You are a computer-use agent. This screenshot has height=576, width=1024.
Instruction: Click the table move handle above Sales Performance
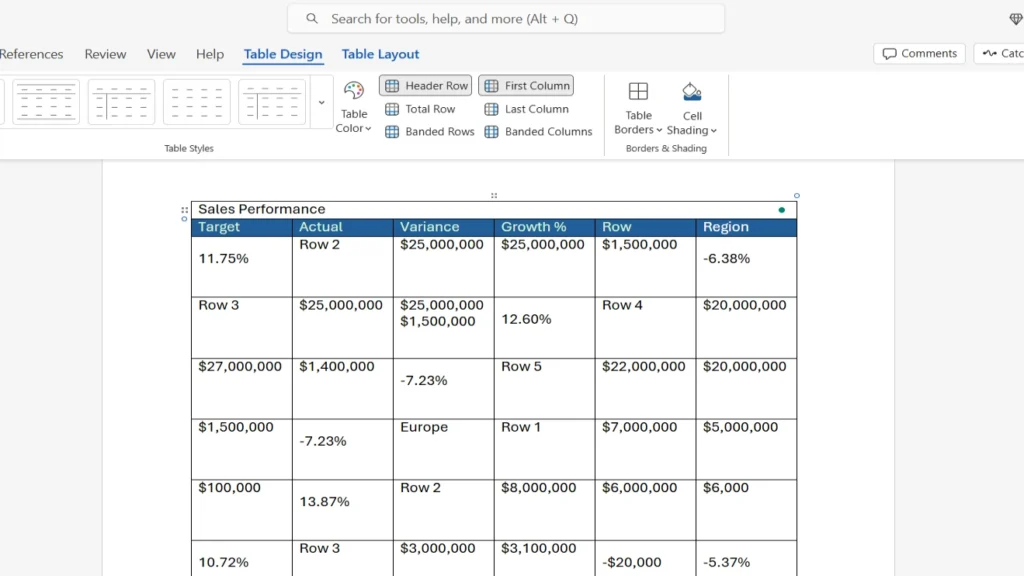point(493,195)
